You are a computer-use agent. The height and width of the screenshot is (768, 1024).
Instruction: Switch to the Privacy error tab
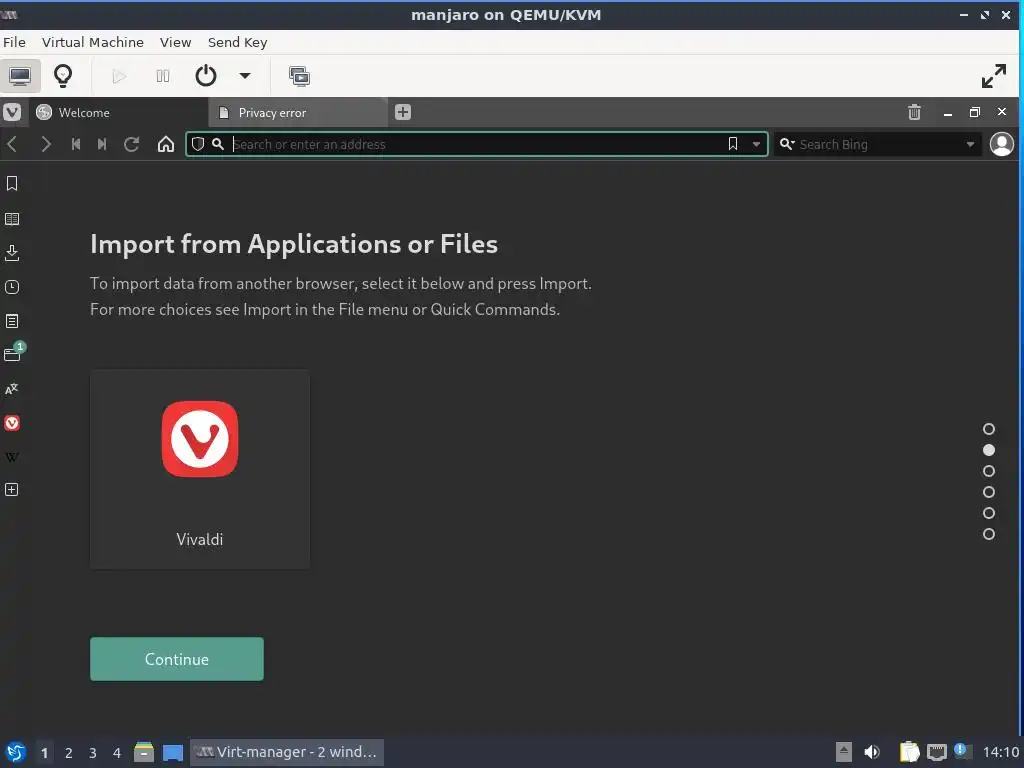(297, 112)
